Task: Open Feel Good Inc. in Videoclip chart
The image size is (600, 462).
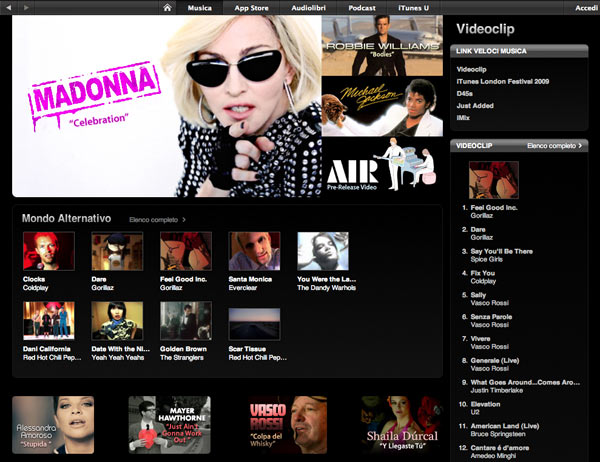Action: point(493,208)
